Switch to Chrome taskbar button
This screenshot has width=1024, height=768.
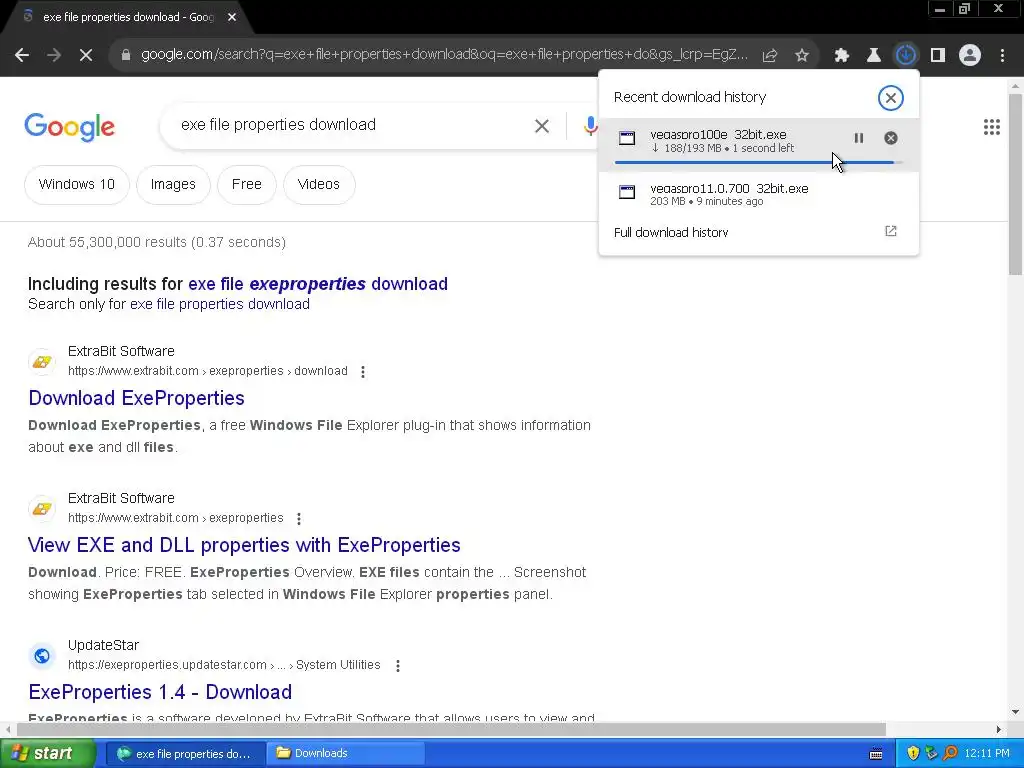click(x=186, y=754)
